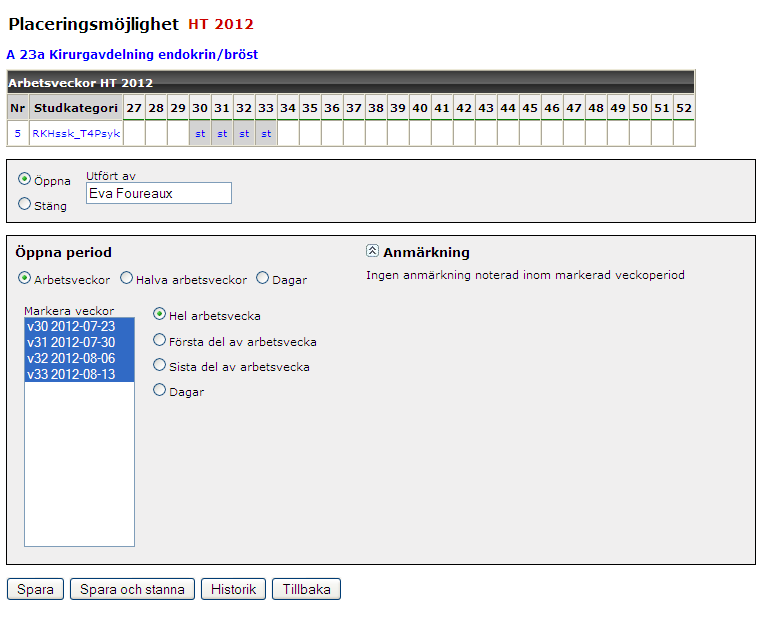Click the Markera veckor label
The height and width of the screenshot is (628, 781).
[69, 311]
